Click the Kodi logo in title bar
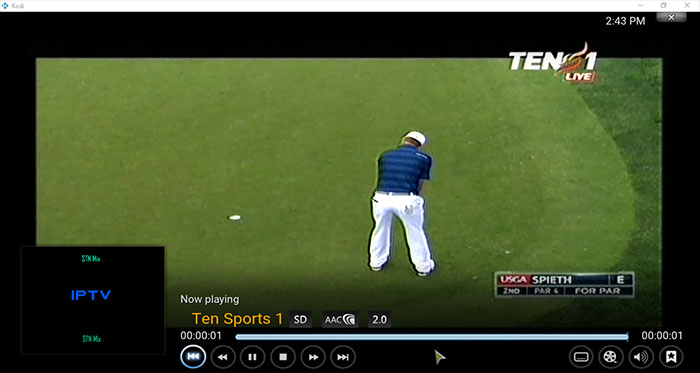This screenshot has height=373, width=700. [5, 5]
